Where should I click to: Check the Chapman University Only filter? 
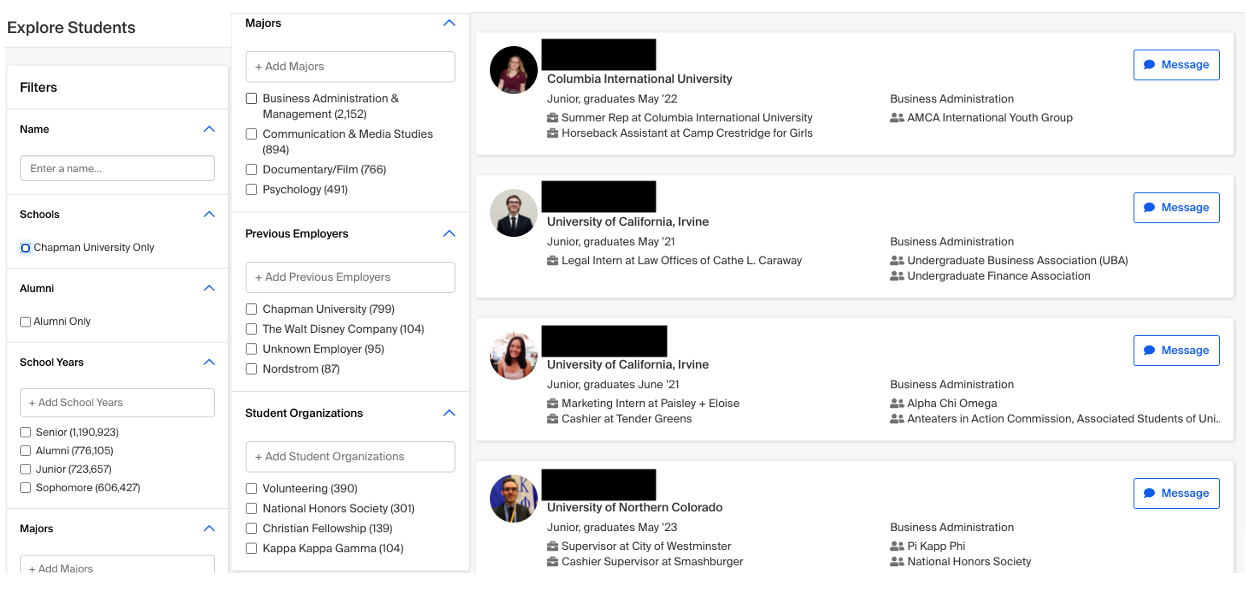(x=25, y=248)
